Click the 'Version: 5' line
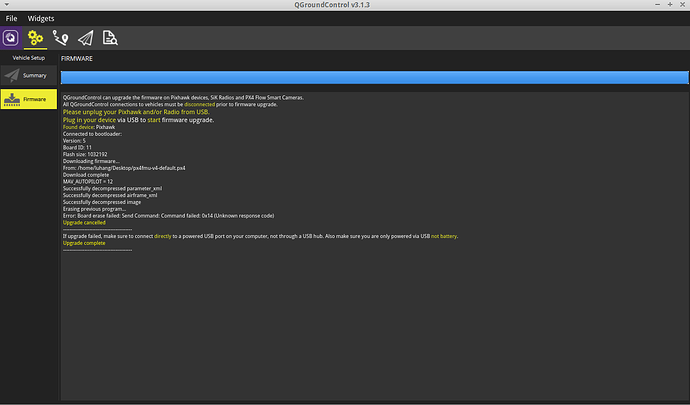 point(74,141)
